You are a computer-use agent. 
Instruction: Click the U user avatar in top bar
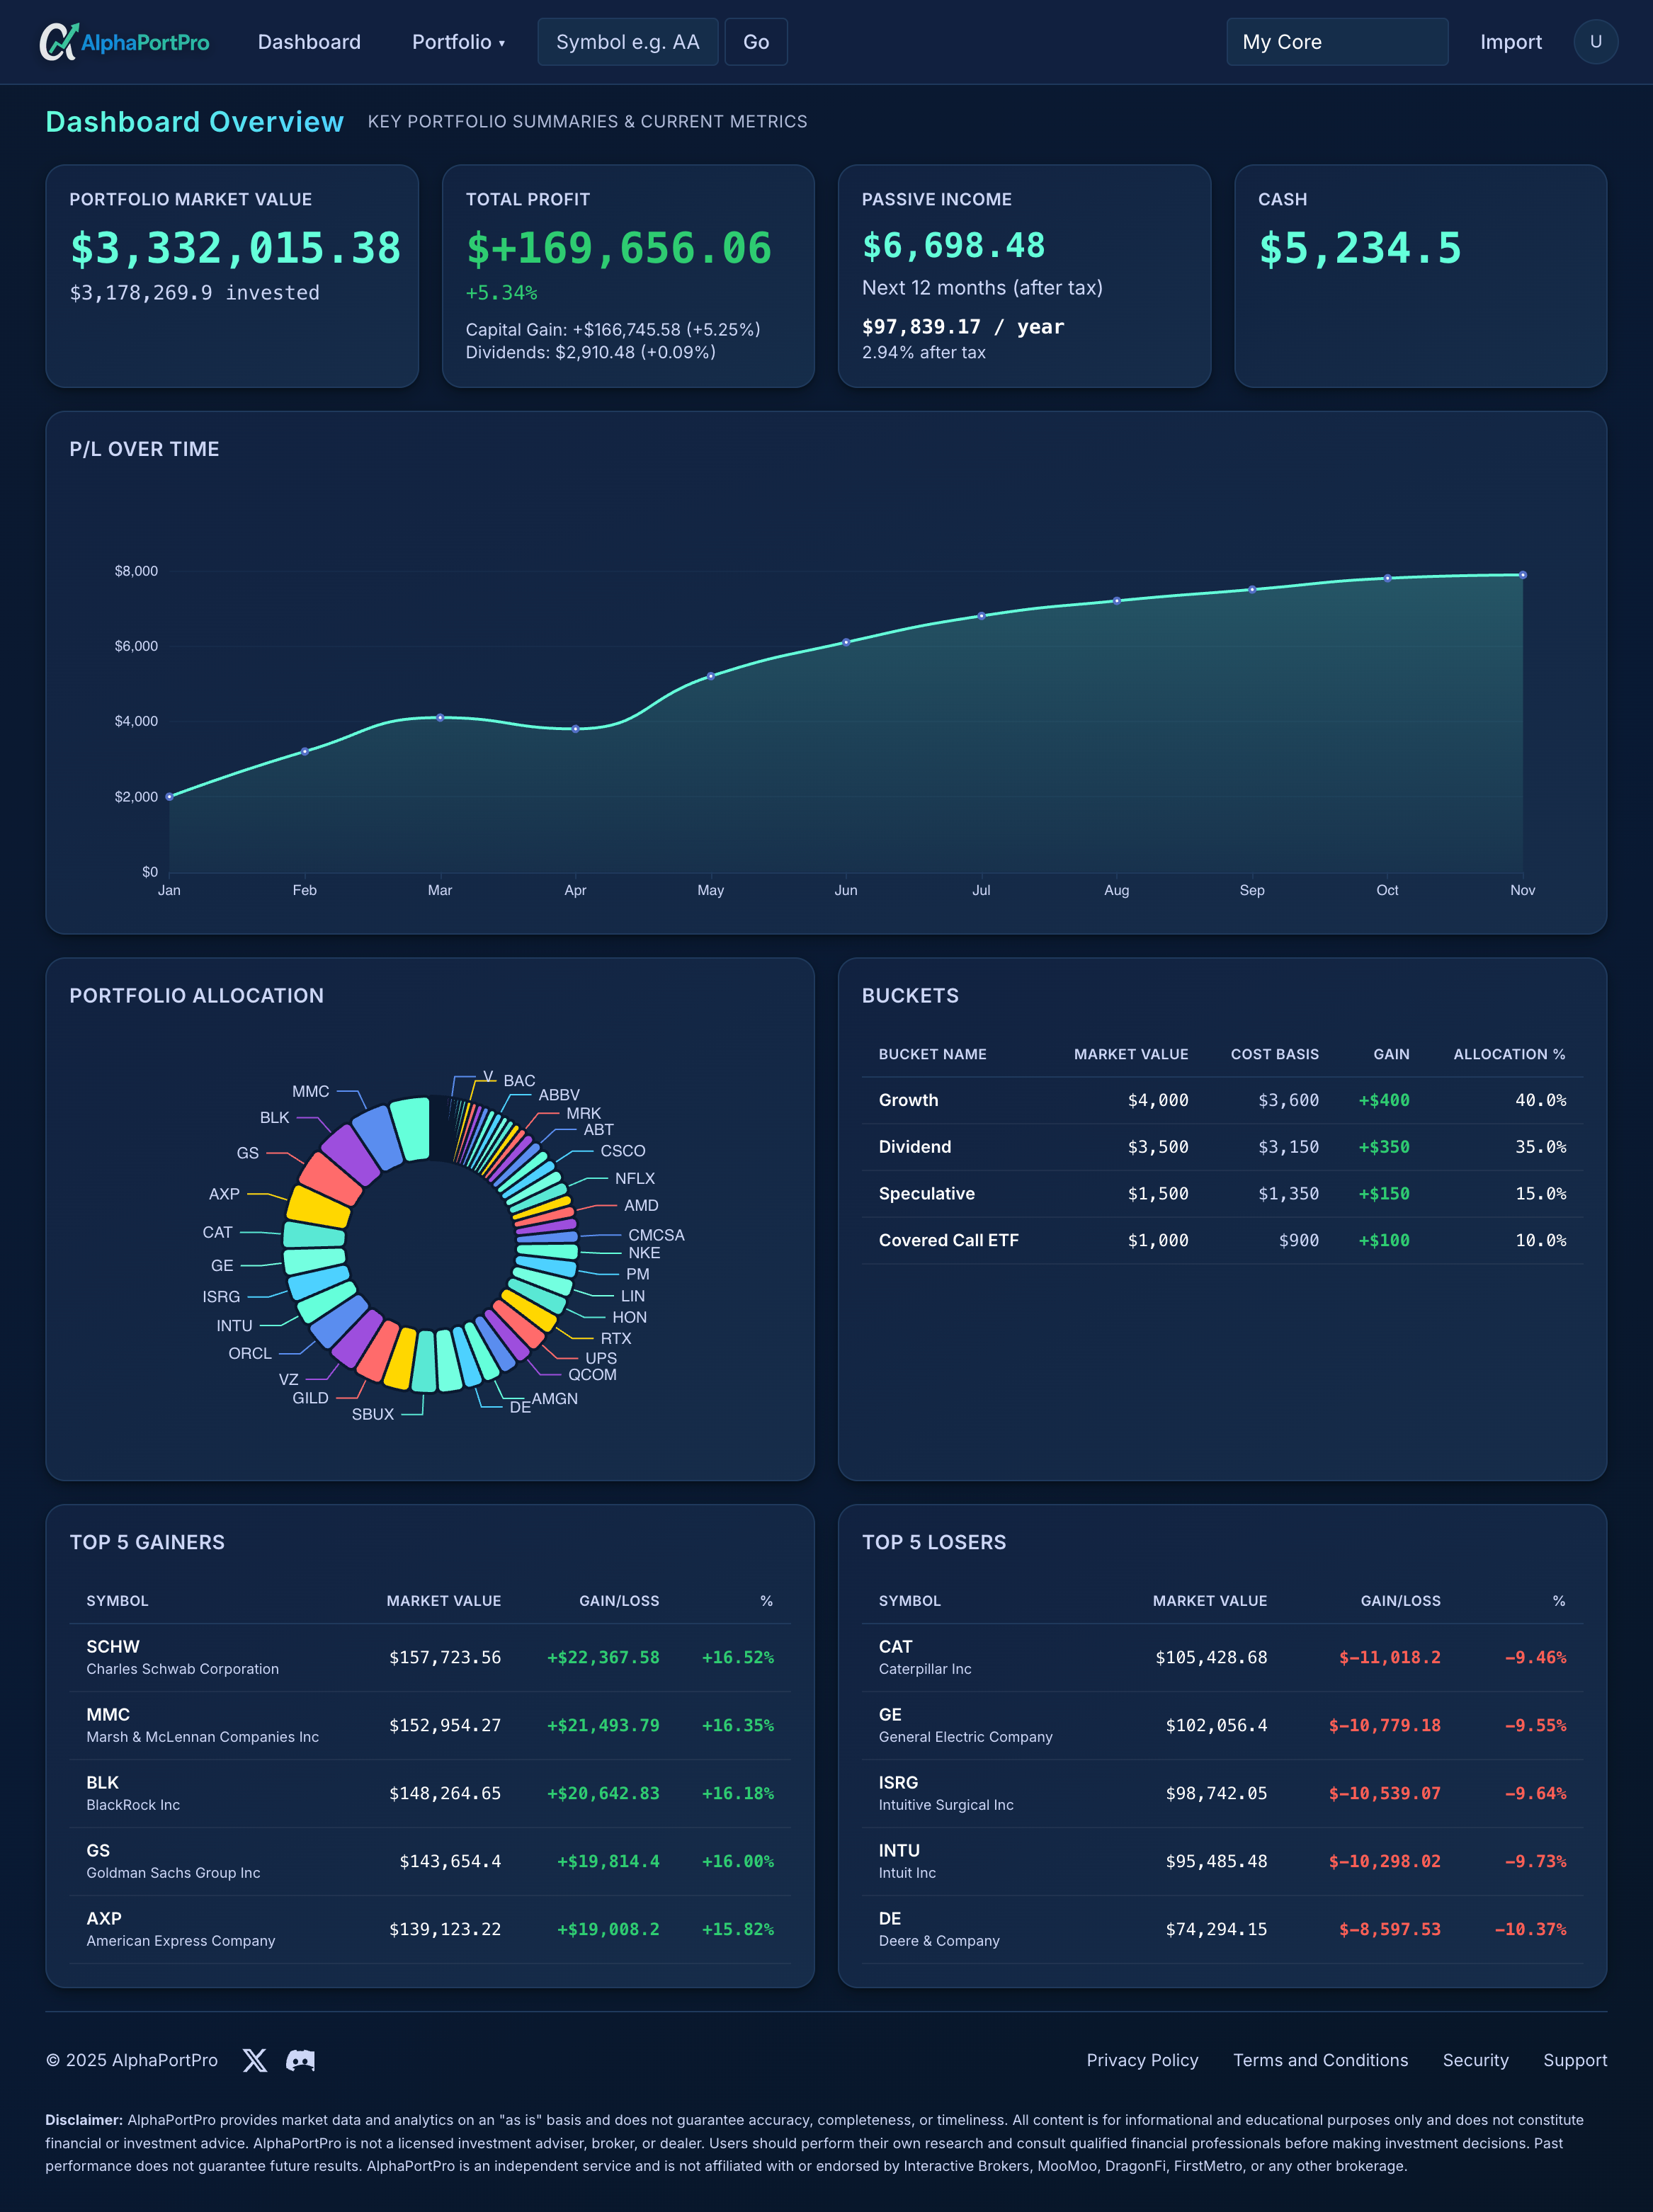tap(1595, 41)
